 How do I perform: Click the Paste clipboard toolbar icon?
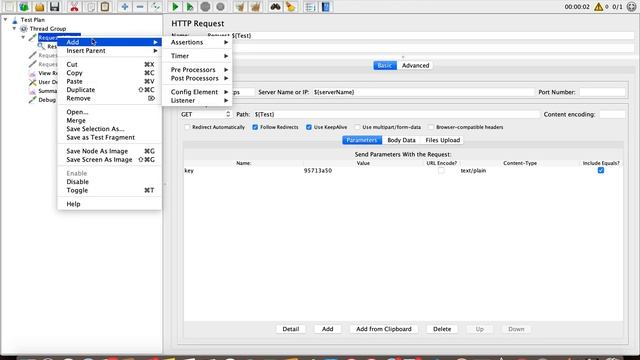(x=105, y=7)
